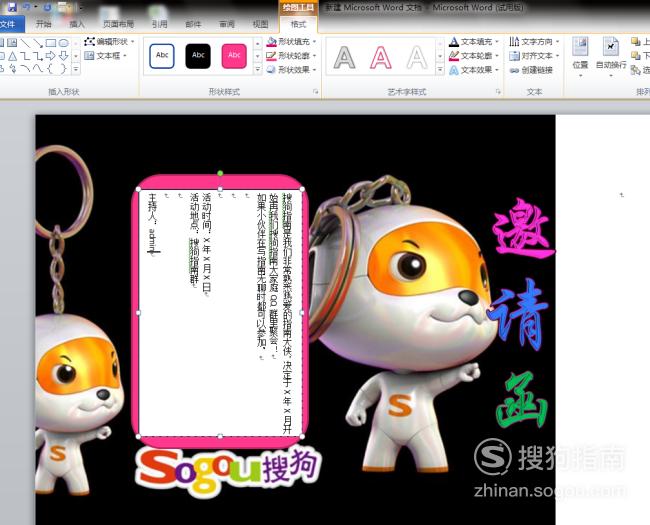Select the Oval shape
This screenshot has height=525, width=650.
point(63,43)
